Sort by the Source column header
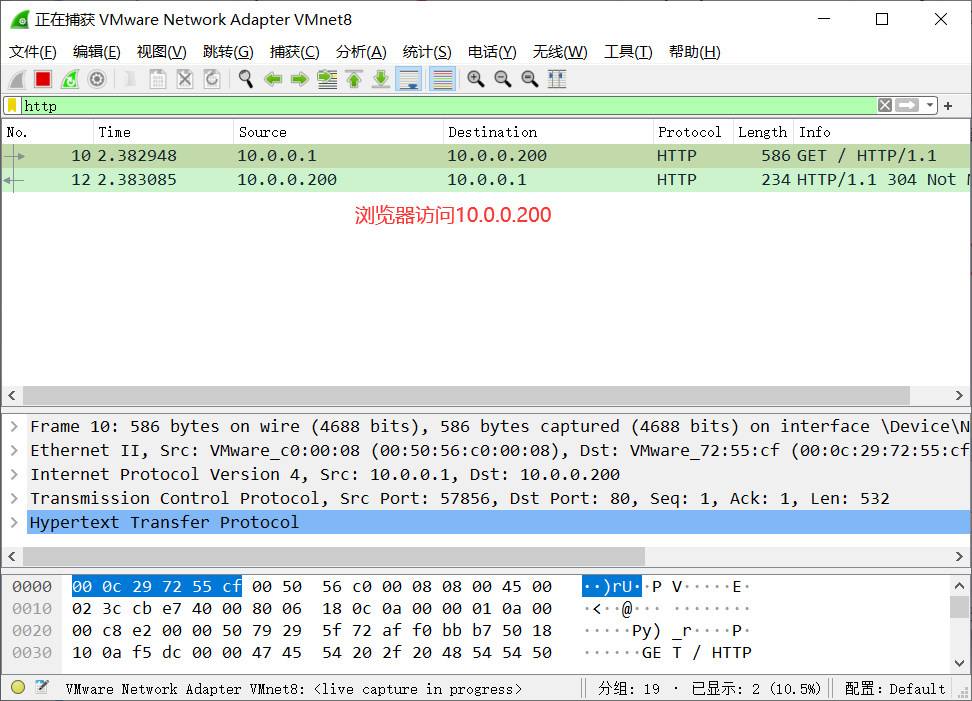This screenshot has width=972, height=701. (338, 132)
